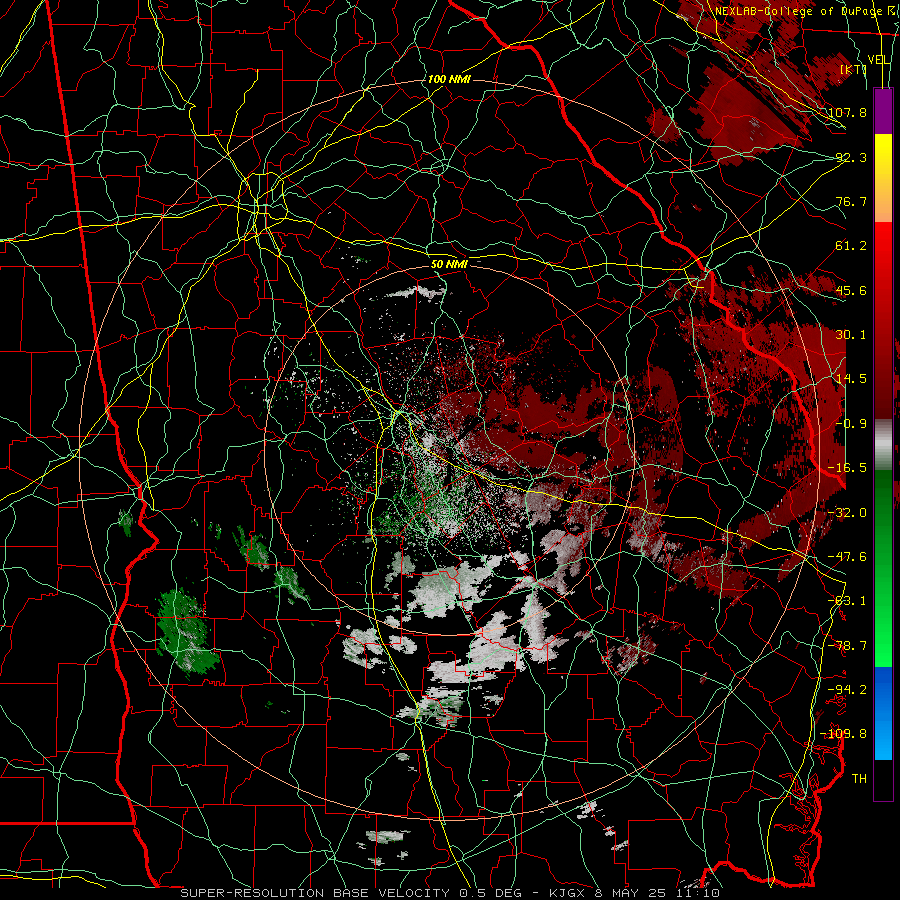Click the -32.0 value on velocity scale
900x900 pixels.
[847, 513]
